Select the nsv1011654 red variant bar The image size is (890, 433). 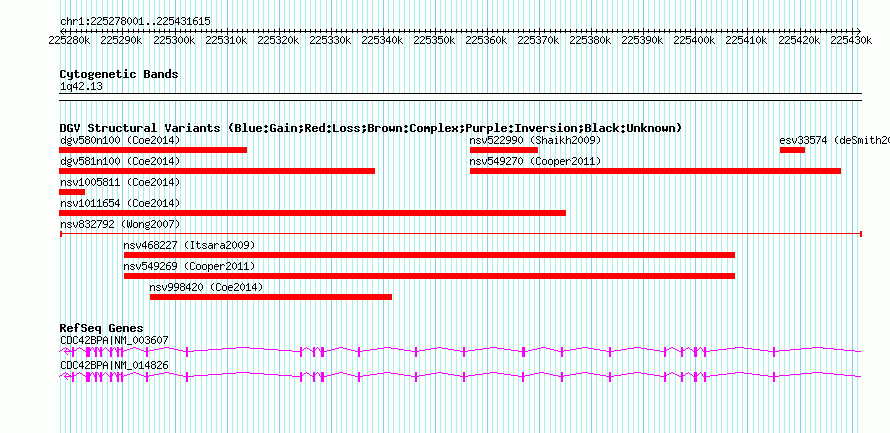(x=312, y=213)
